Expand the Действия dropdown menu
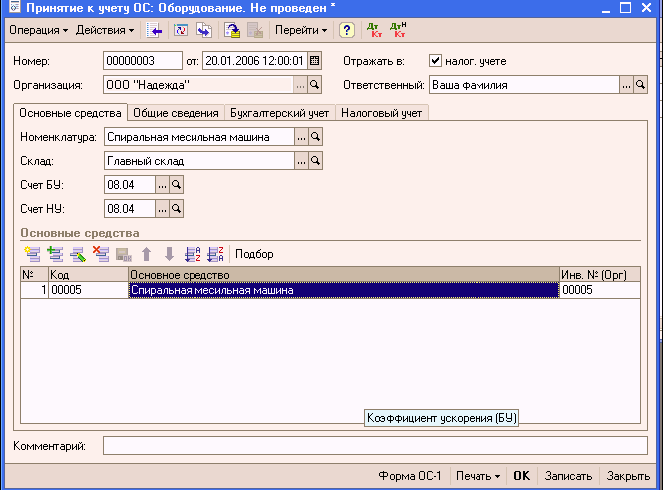Screen dimensions: 663x490 click(x=106, y=30)
